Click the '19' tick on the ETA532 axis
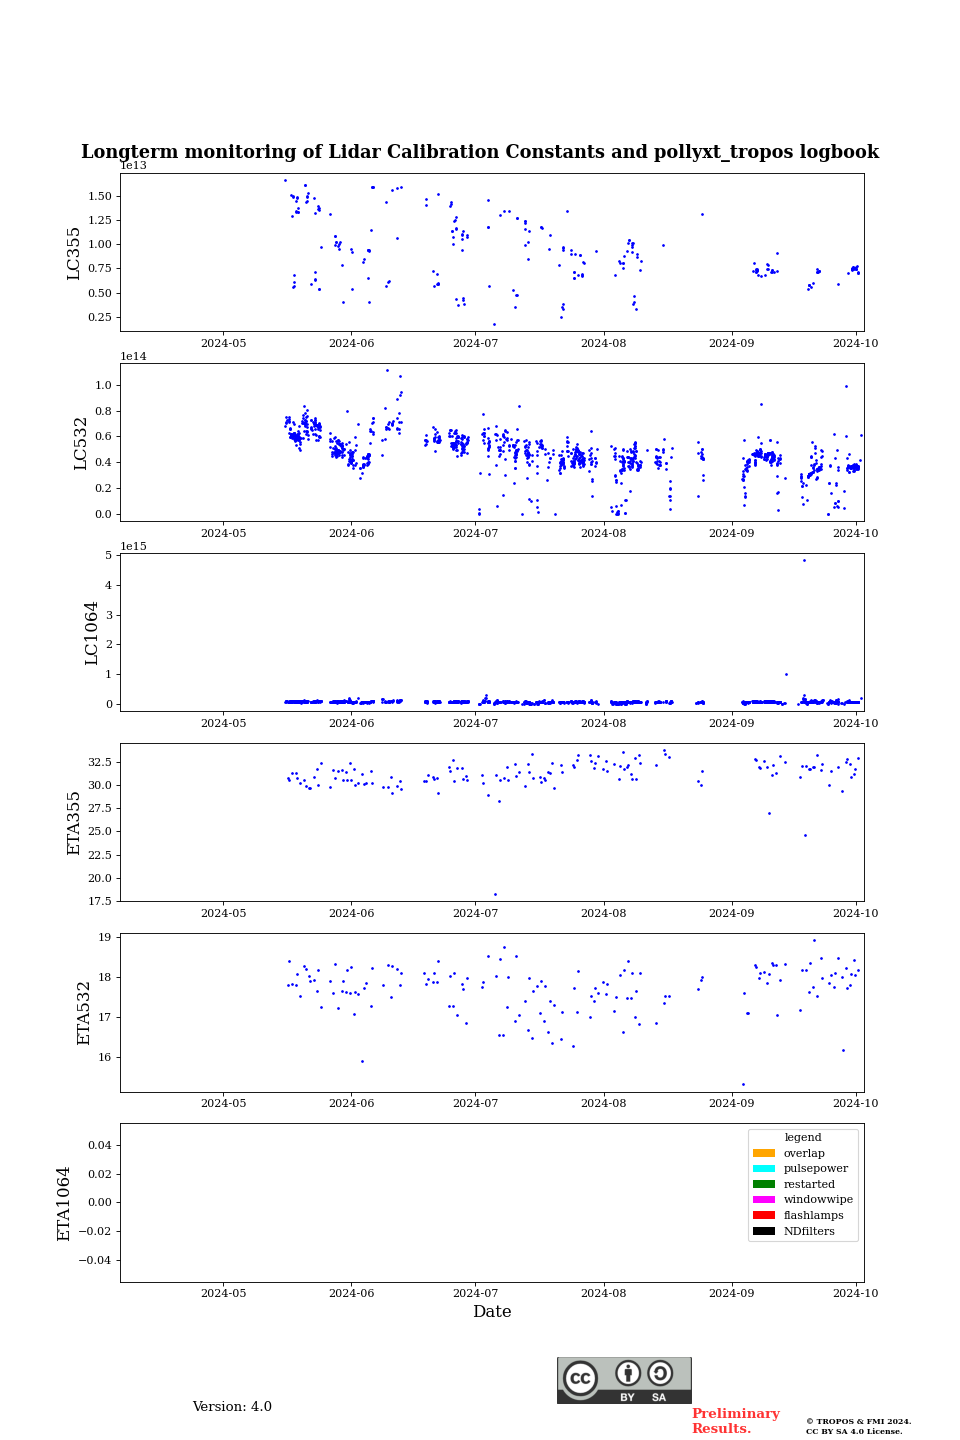960x1440 pixels. (105, 938)
